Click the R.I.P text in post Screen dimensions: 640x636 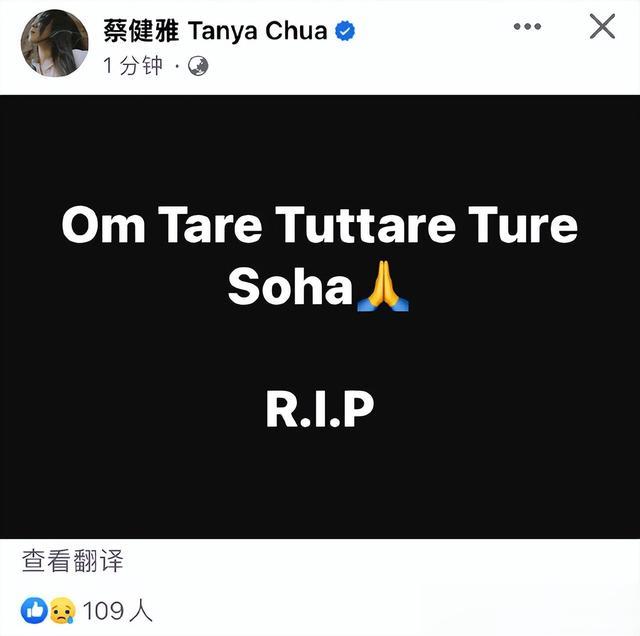320,409
